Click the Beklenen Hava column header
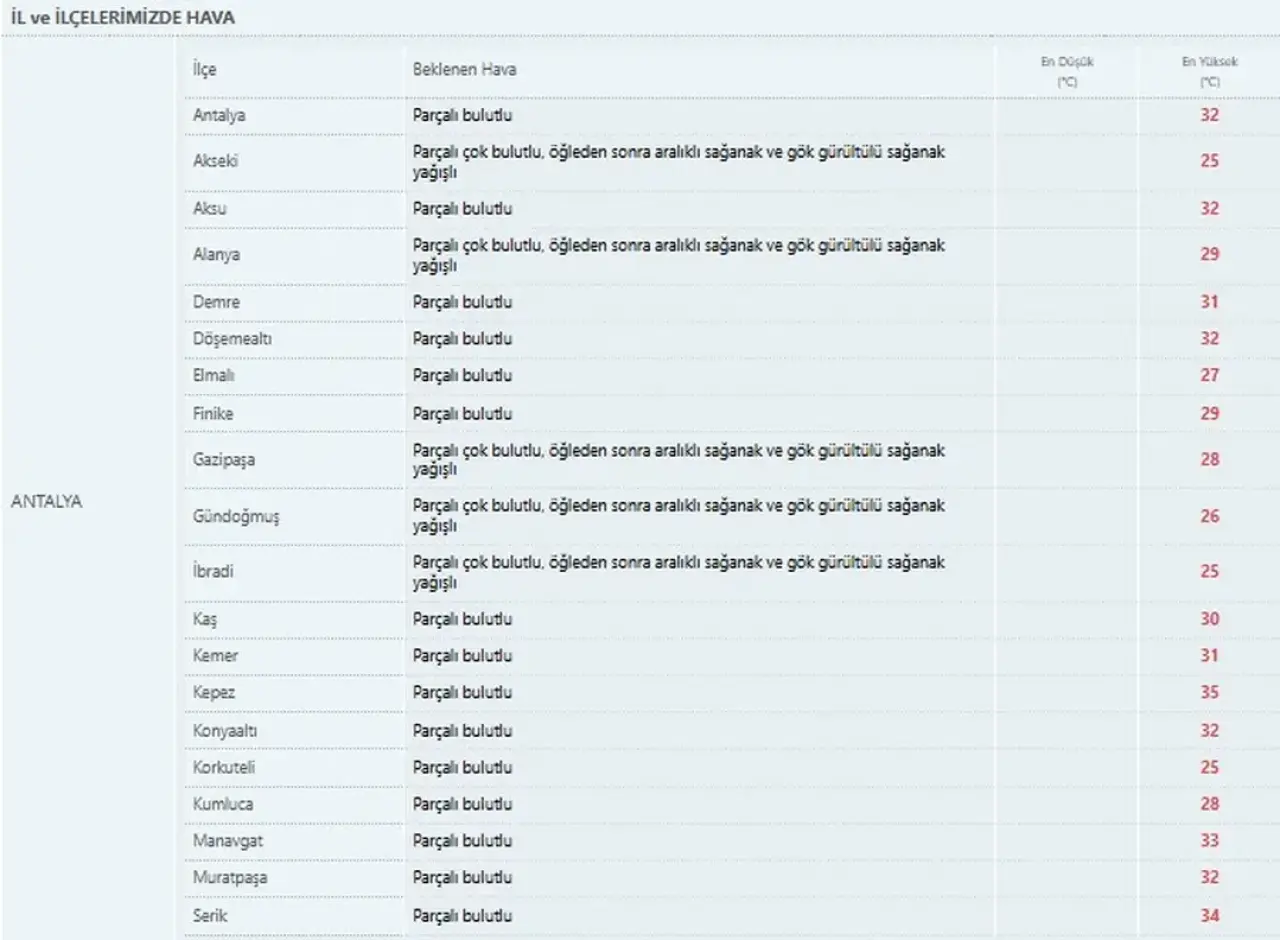This screenshot has width=1280, height=940. coord(464,70)
